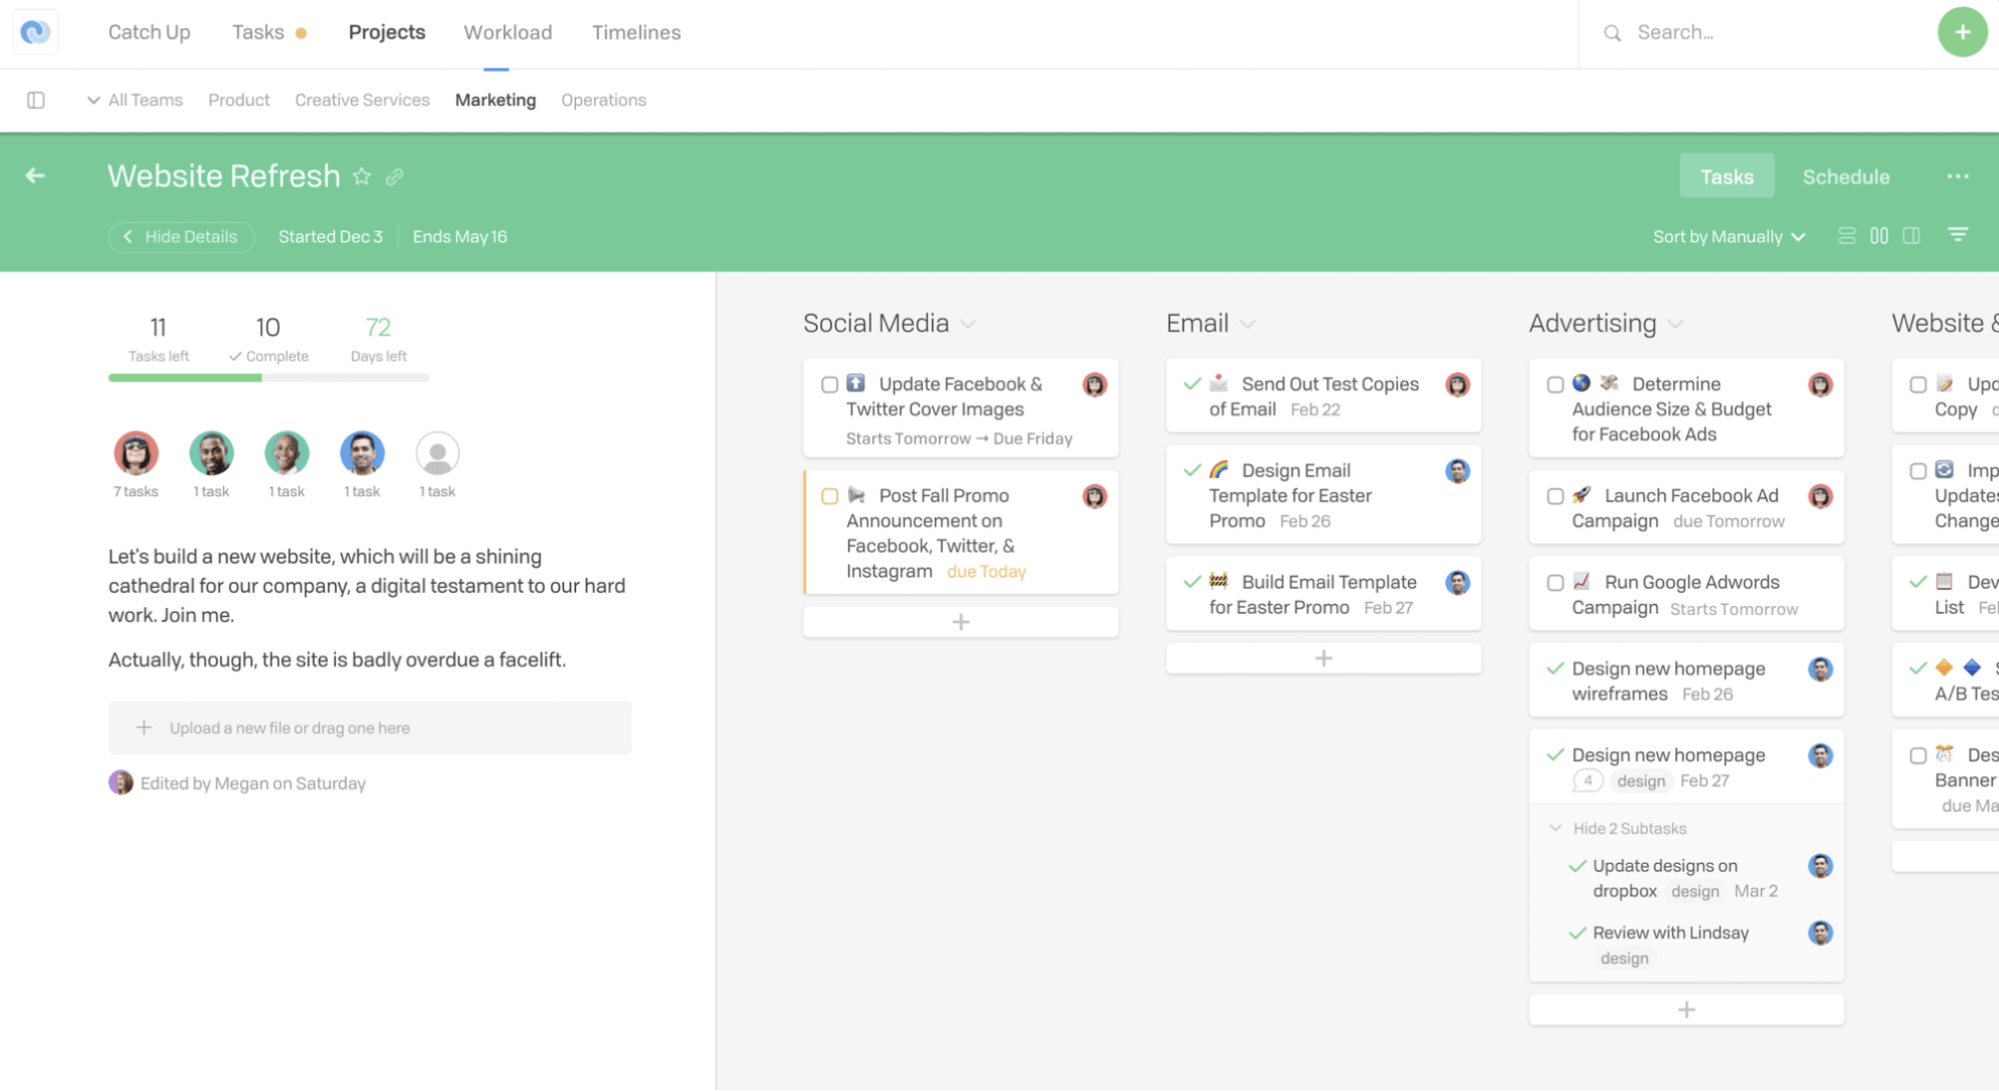Switch to the Schedule tab
This screenshot has width=1999, height=1091.
pyautogui.click(x=1845, y=177)
